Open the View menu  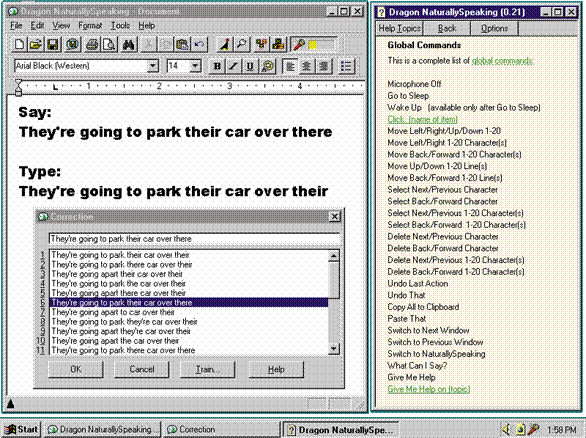[61, 25]
